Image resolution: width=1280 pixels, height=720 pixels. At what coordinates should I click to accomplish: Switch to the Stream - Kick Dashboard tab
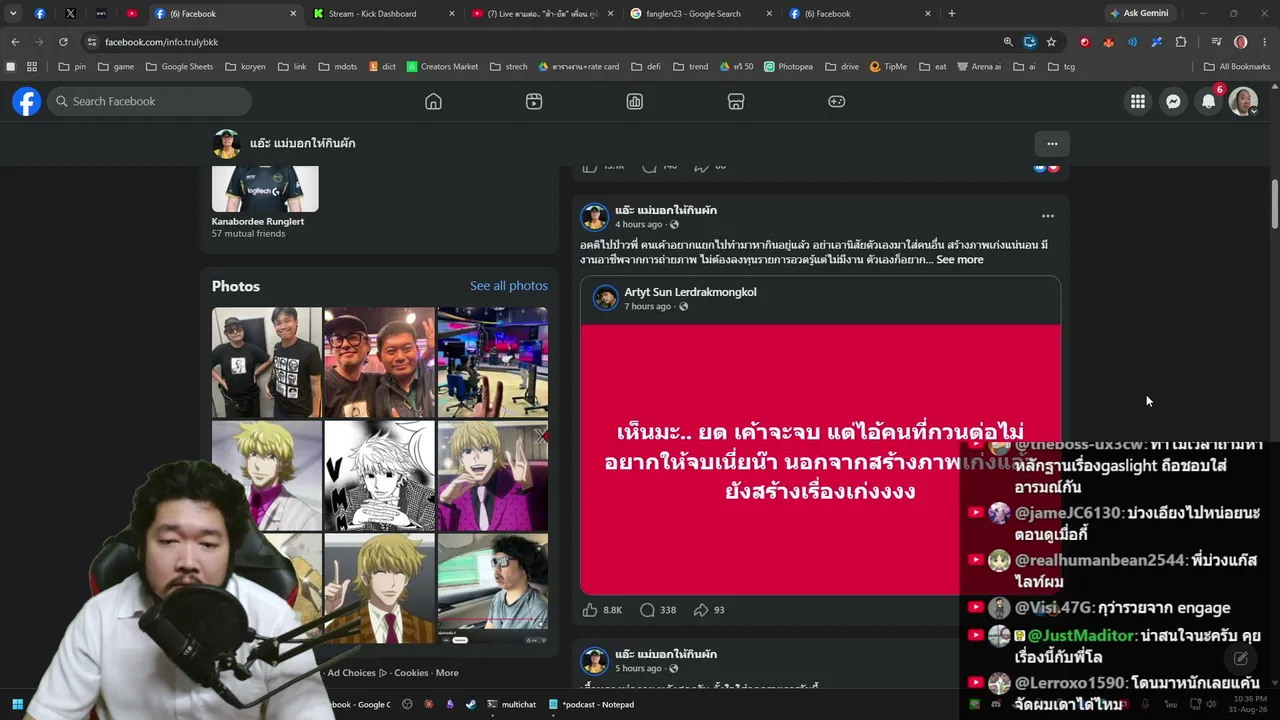(382, 14)
